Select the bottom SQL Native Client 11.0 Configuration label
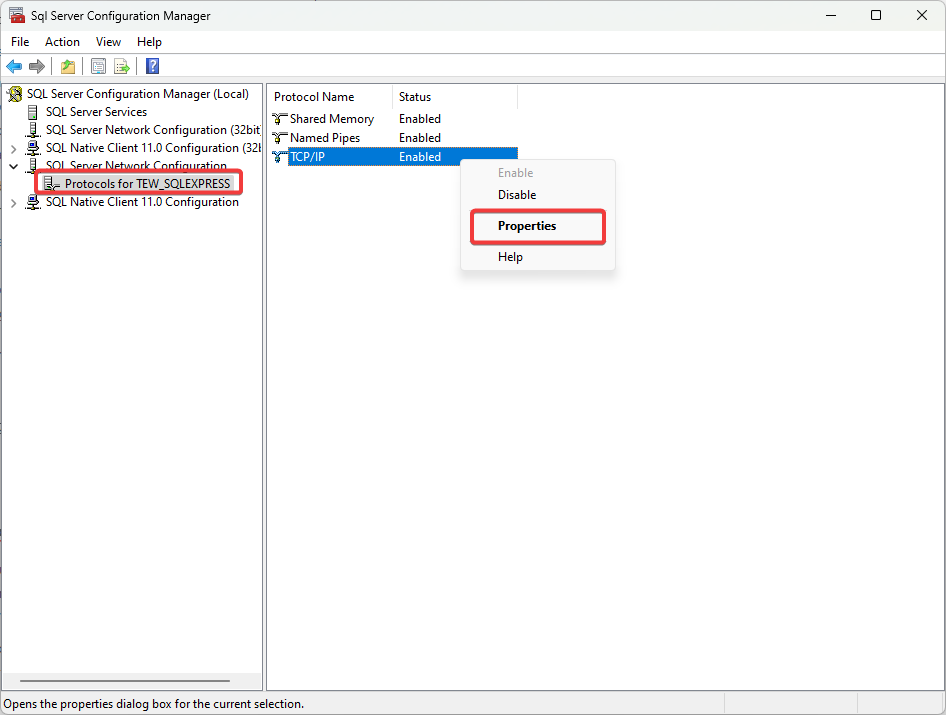The height and width of the screenshot is (715, 946). pyautogui.click(x=142, y=202)
